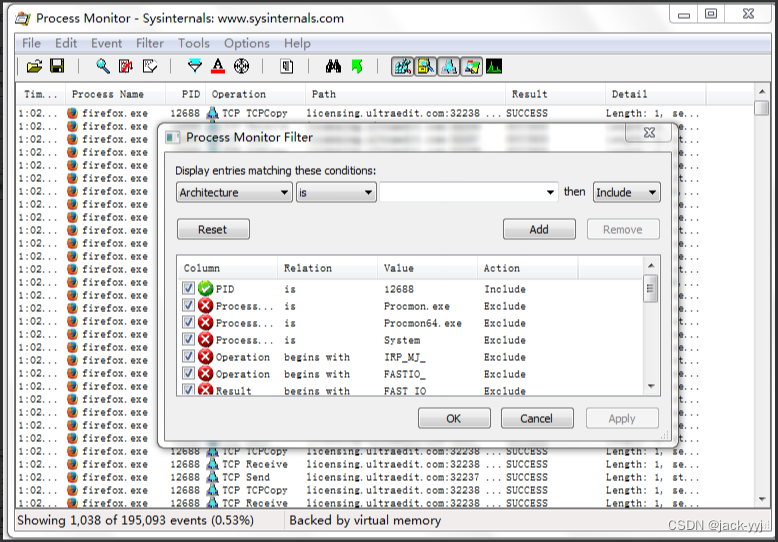This screenshot has height=542, width=778.
Task: Uncheck the Result begins with FAST IO filter
Action: 188,390
